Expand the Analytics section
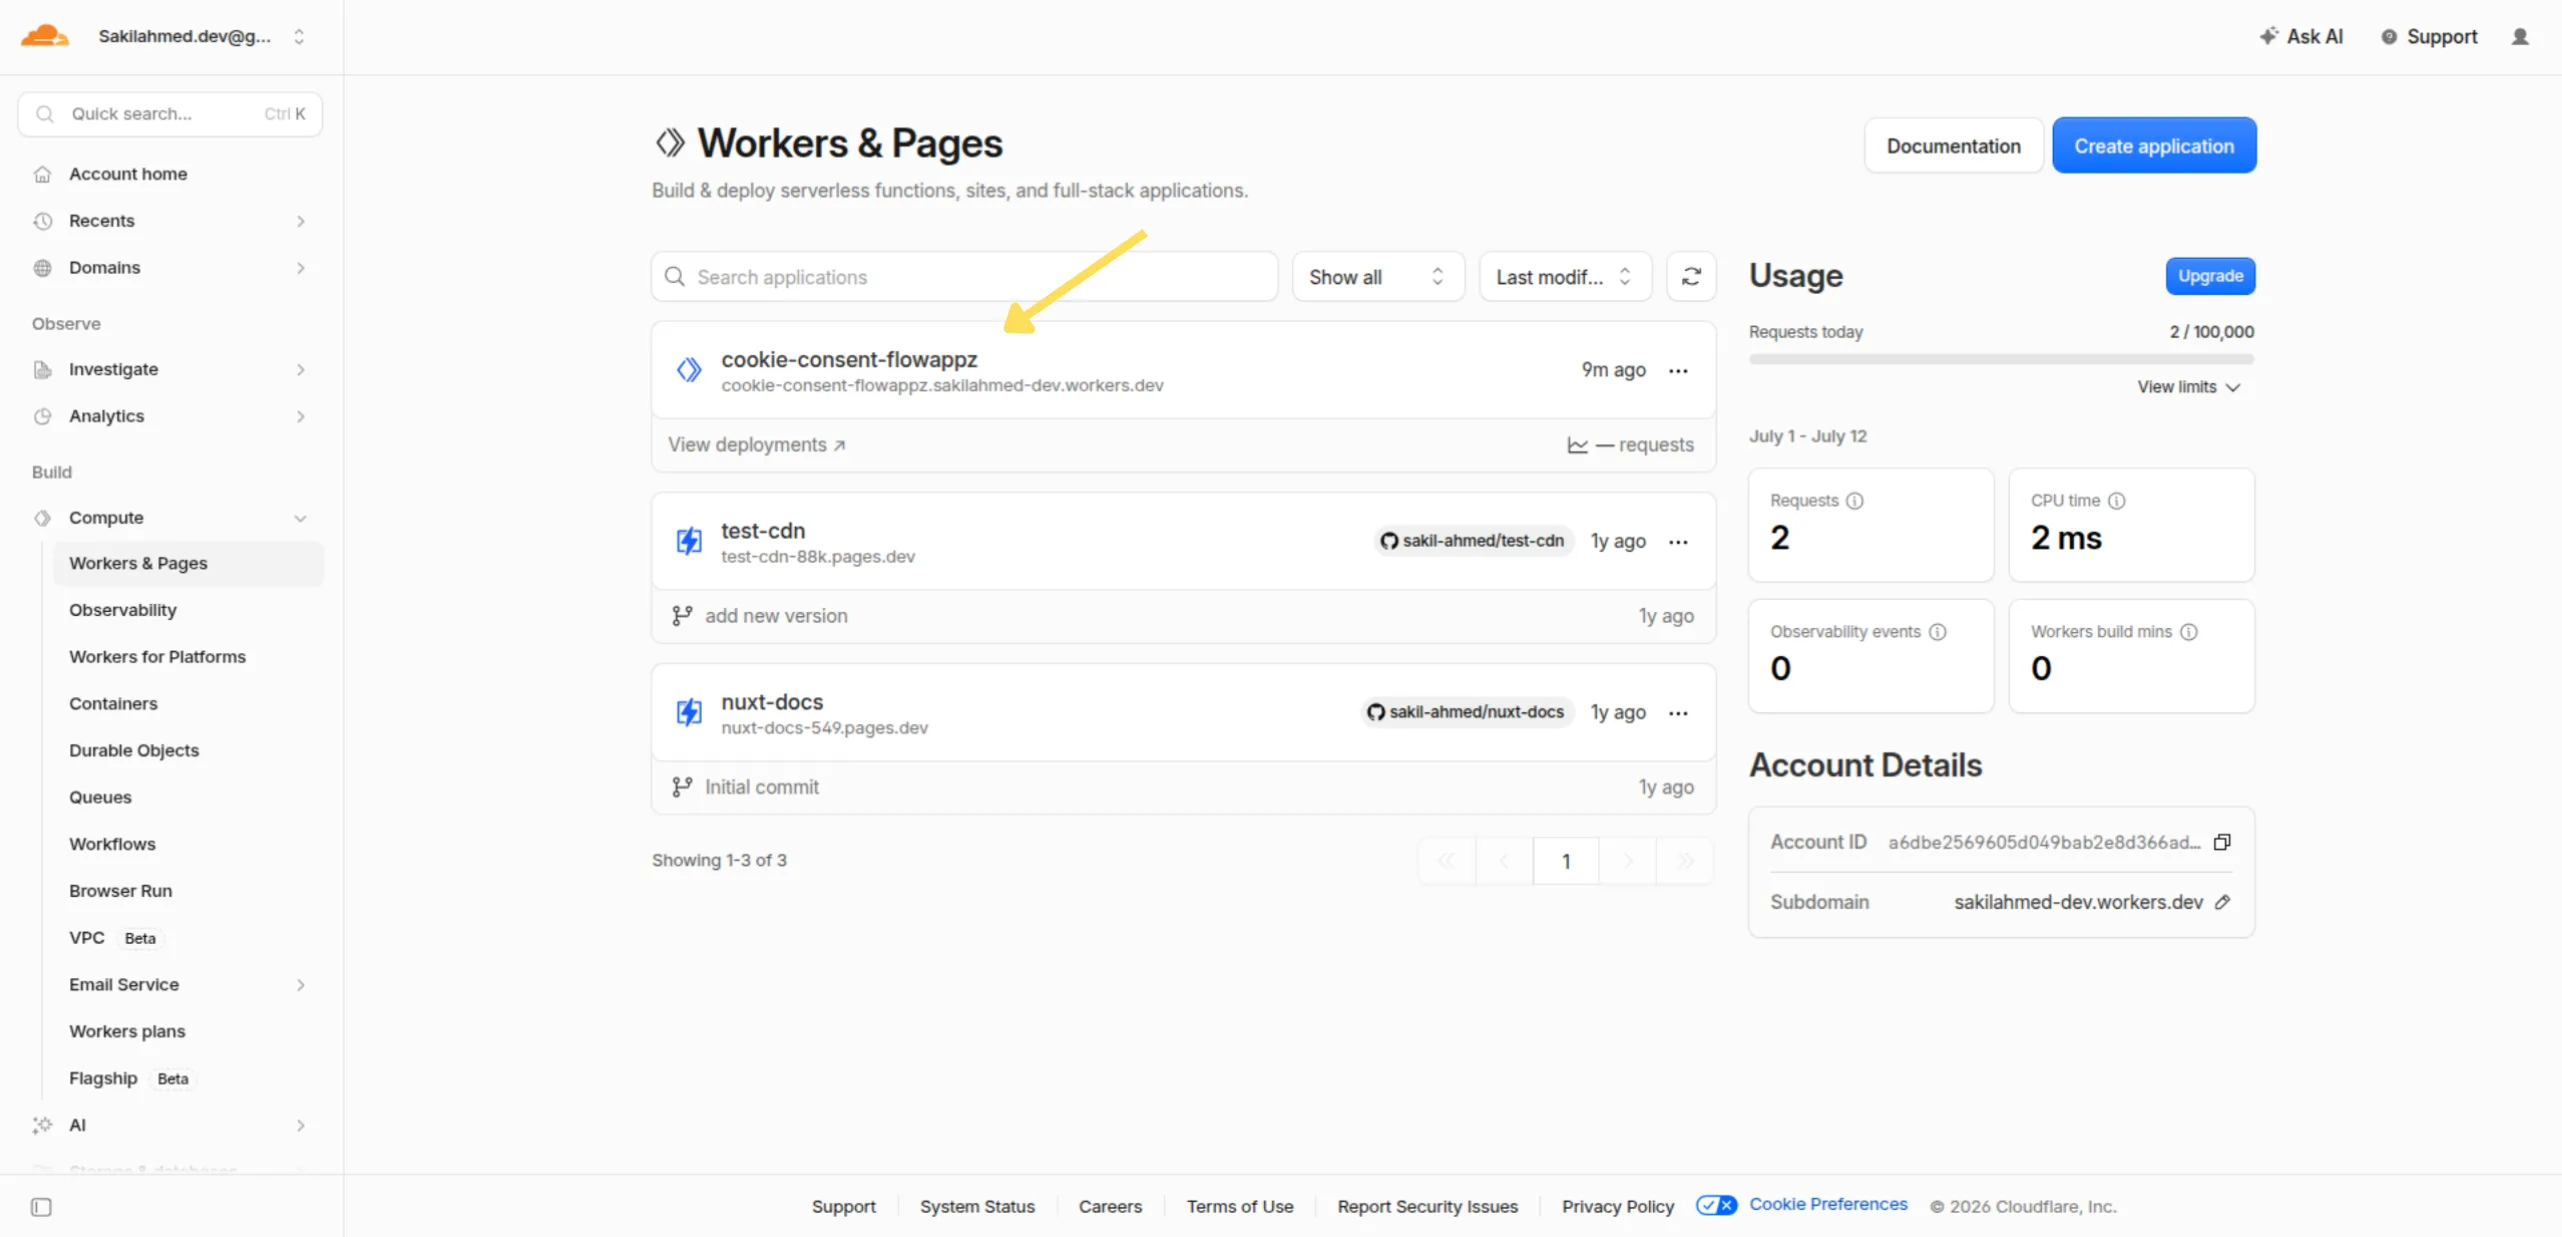 tap(170, 416)
